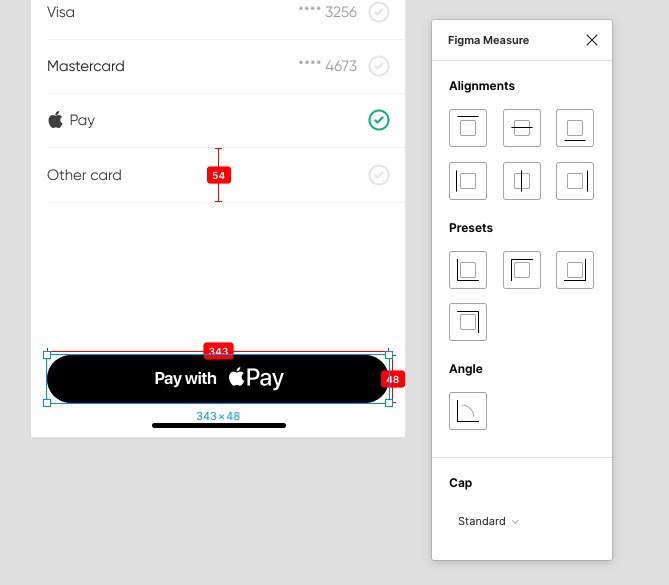Select vertical center alignment measure icon
The image size is (669, 585).
(521, 181)
